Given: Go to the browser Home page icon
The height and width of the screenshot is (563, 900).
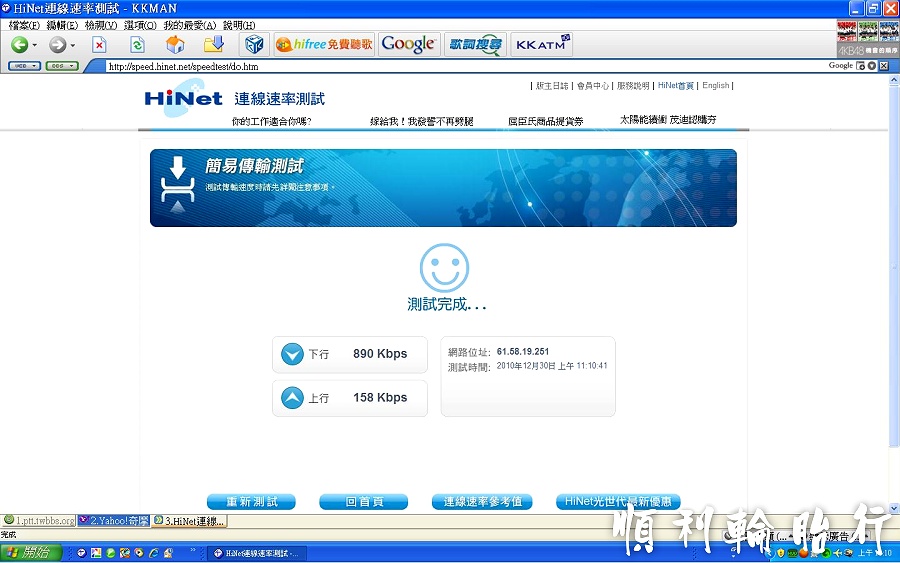Looking at the screenshot, I should pos(175,44).
